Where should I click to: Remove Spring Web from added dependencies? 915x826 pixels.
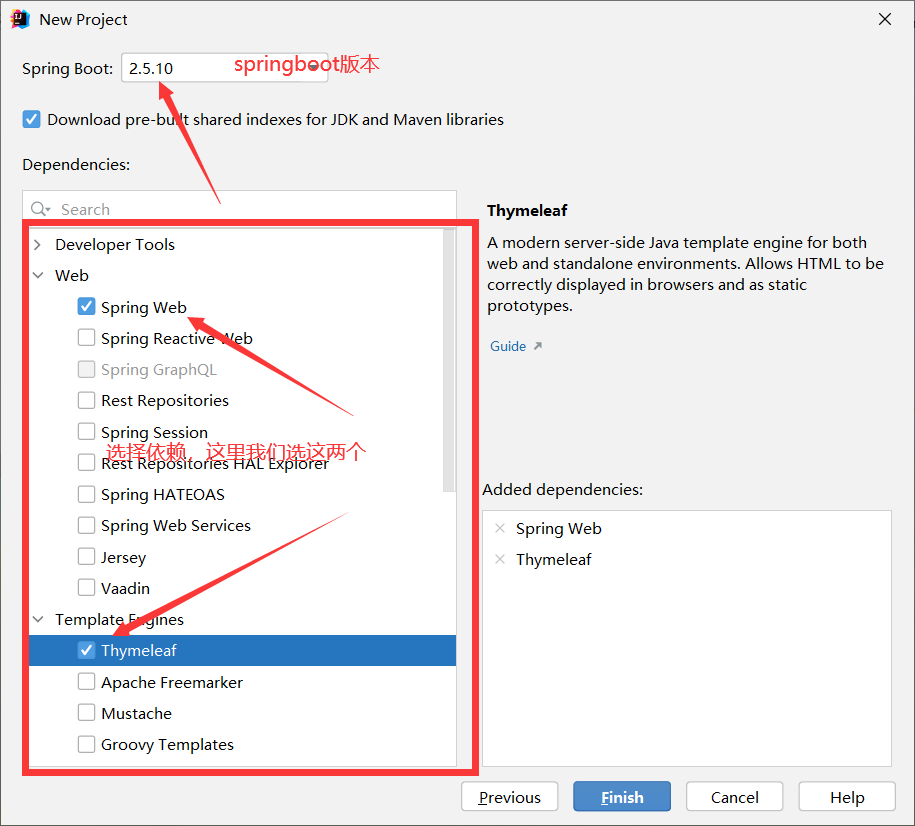tap(500, 528)
